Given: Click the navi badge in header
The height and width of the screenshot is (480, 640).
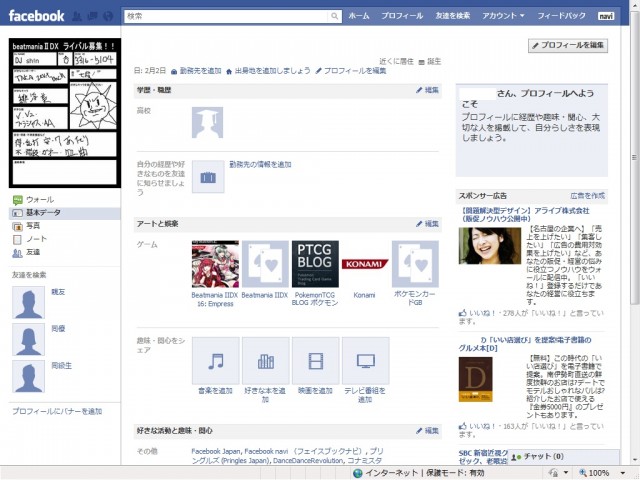Looking at the screenshot, I should point(606,16).
